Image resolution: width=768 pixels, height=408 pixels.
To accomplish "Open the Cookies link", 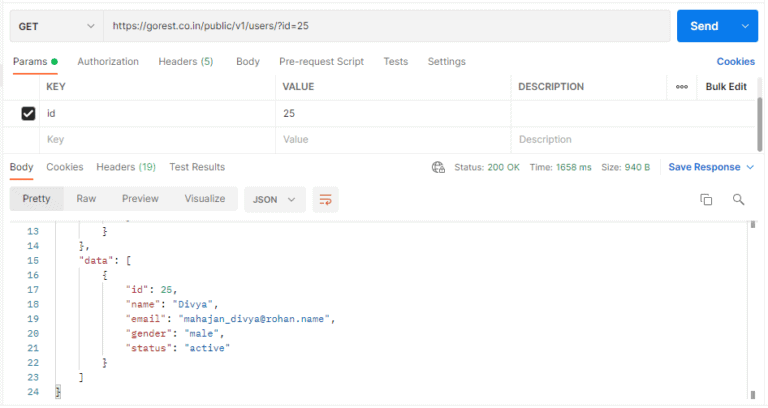I will [735, 61].
